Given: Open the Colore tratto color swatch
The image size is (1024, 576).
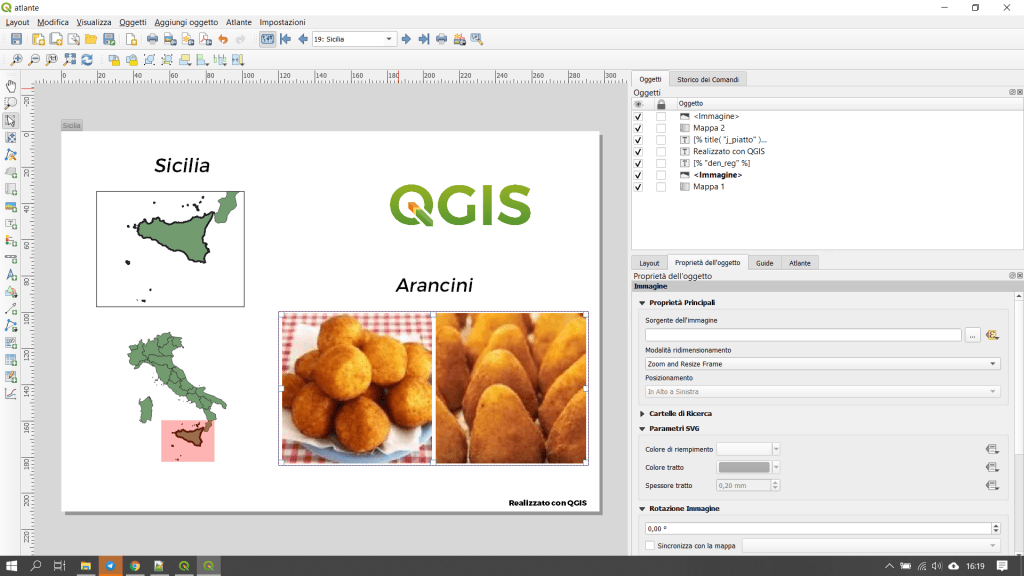Looking at the screenshot, I should pyautogui.click(x=744, y=467).
